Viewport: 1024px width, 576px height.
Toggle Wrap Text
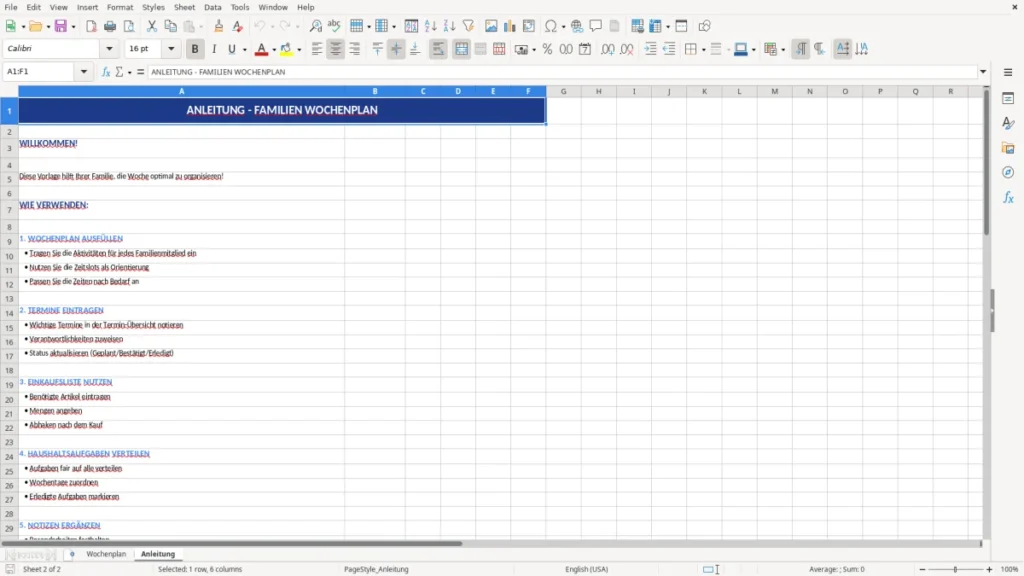(x=438, y=49)
